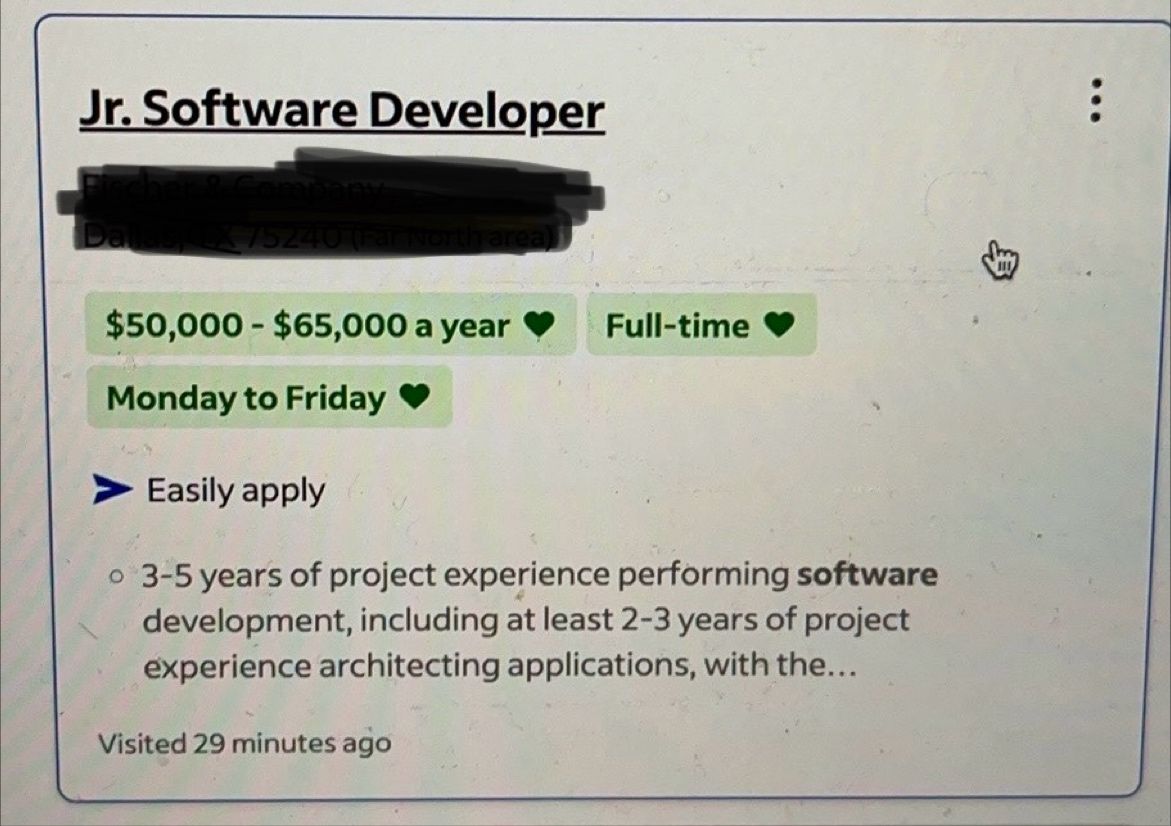
Task: Click the bullet marker before the description
Action: pyautogui.click(x=115, y=577)
